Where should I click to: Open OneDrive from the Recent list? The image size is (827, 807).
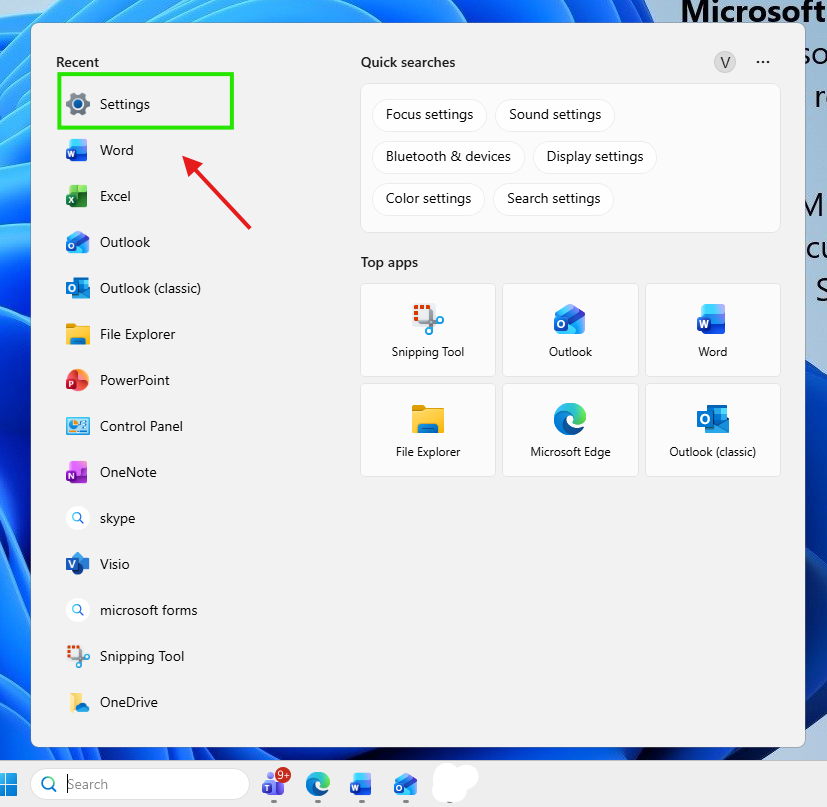click(128, 702)
